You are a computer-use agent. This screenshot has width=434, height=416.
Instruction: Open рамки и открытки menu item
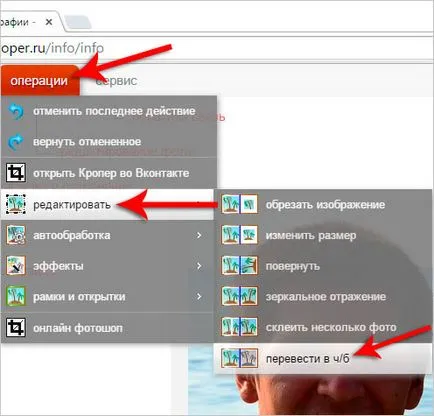(107, 297)
